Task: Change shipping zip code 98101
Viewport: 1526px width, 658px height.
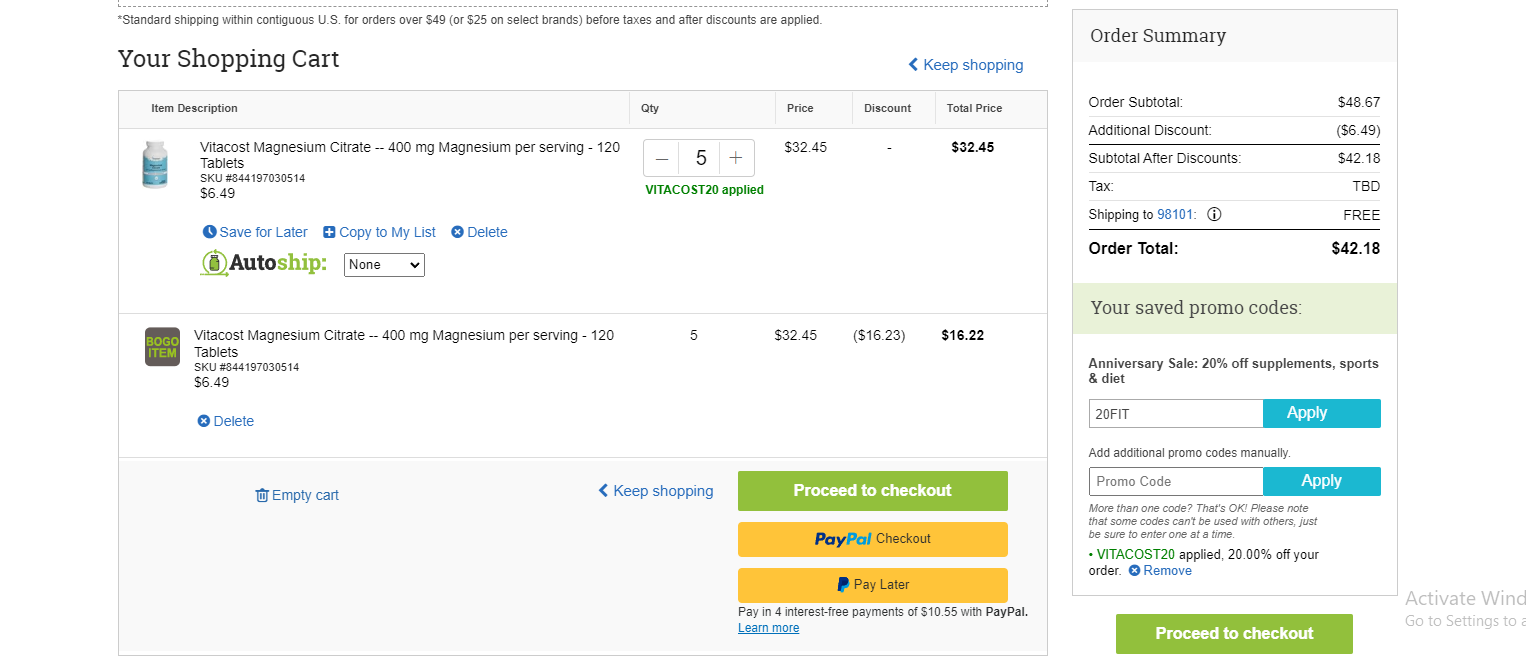Action: coord(1176,215)
